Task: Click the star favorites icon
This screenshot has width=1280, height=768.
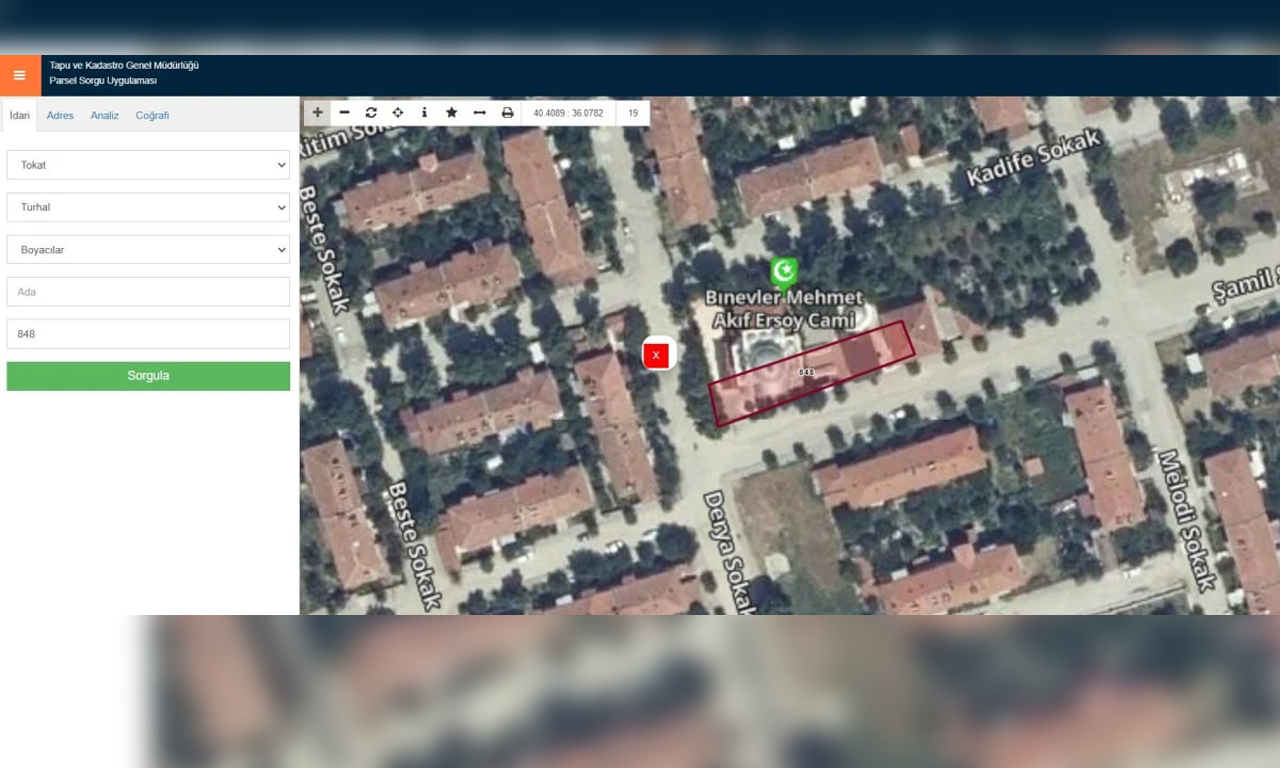Action: (451, 113)
